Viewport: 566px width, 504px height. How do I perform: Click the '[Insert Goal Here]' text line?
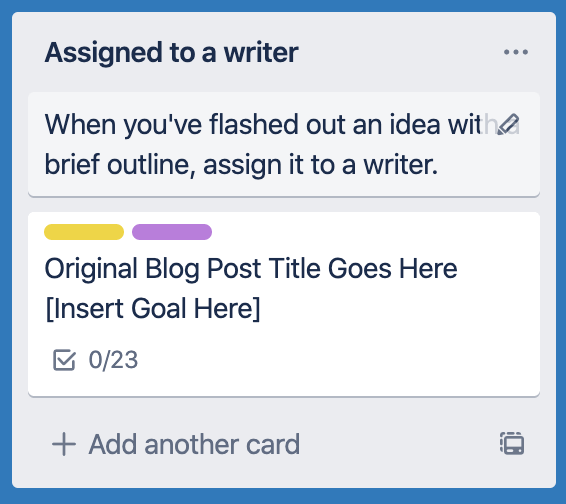point(153,309)
